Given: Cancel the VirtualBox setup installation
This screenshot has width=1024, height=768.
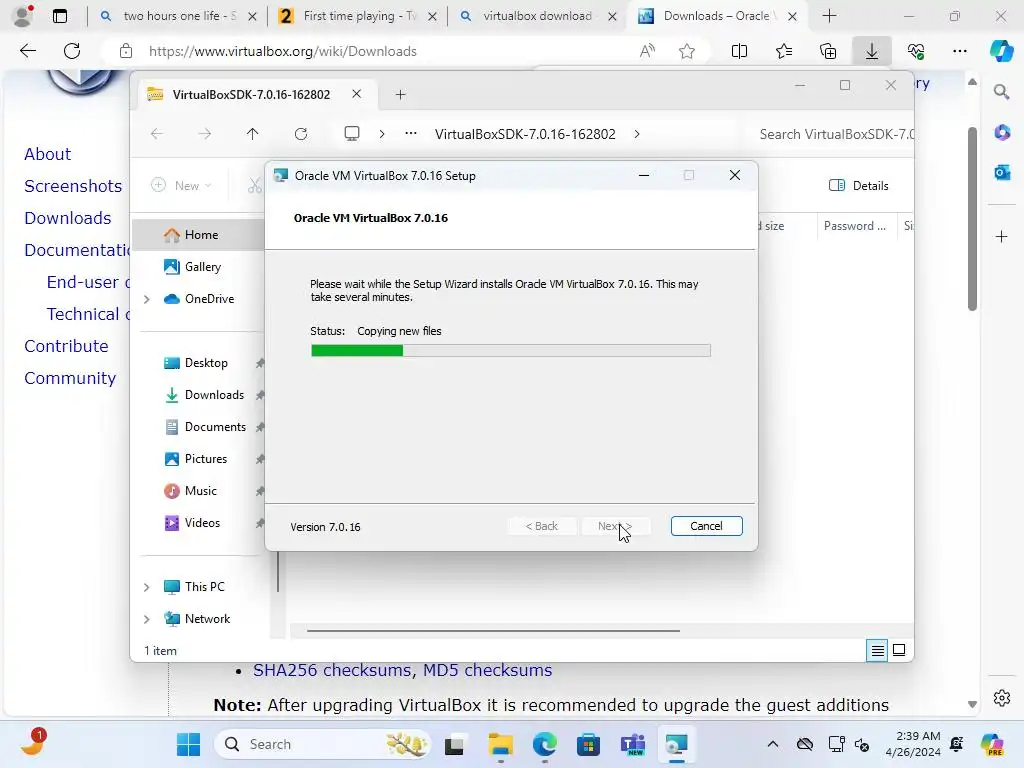Looking at the screenshot, I should coord(706,526).
